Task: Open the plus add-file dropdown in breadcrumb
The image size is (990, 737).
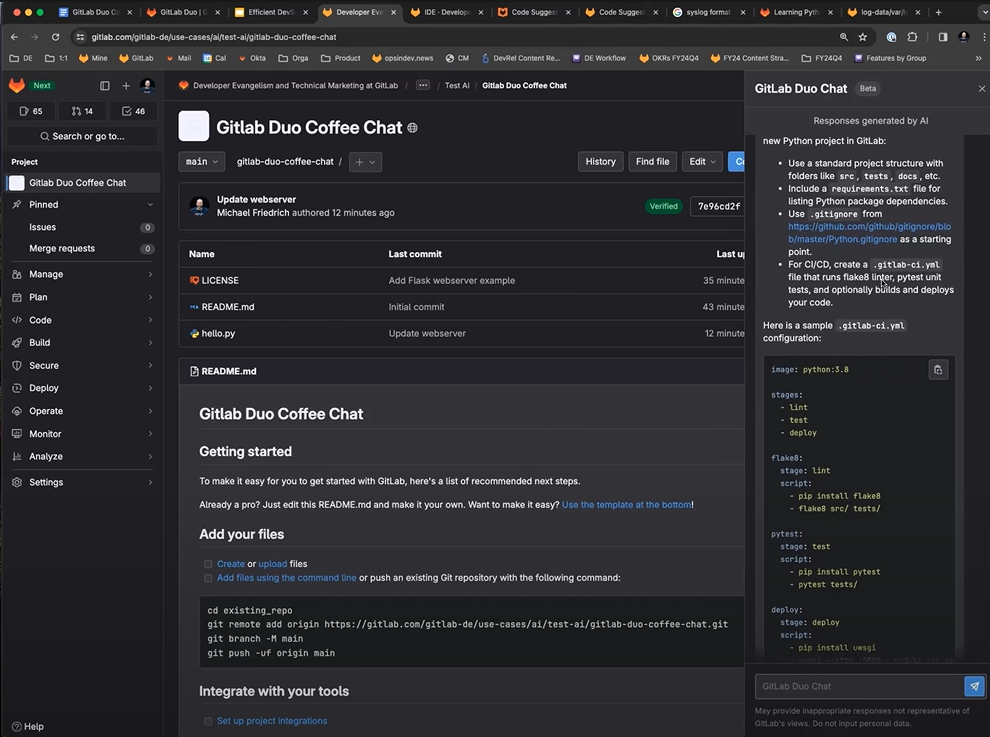Action: (365, 162)
